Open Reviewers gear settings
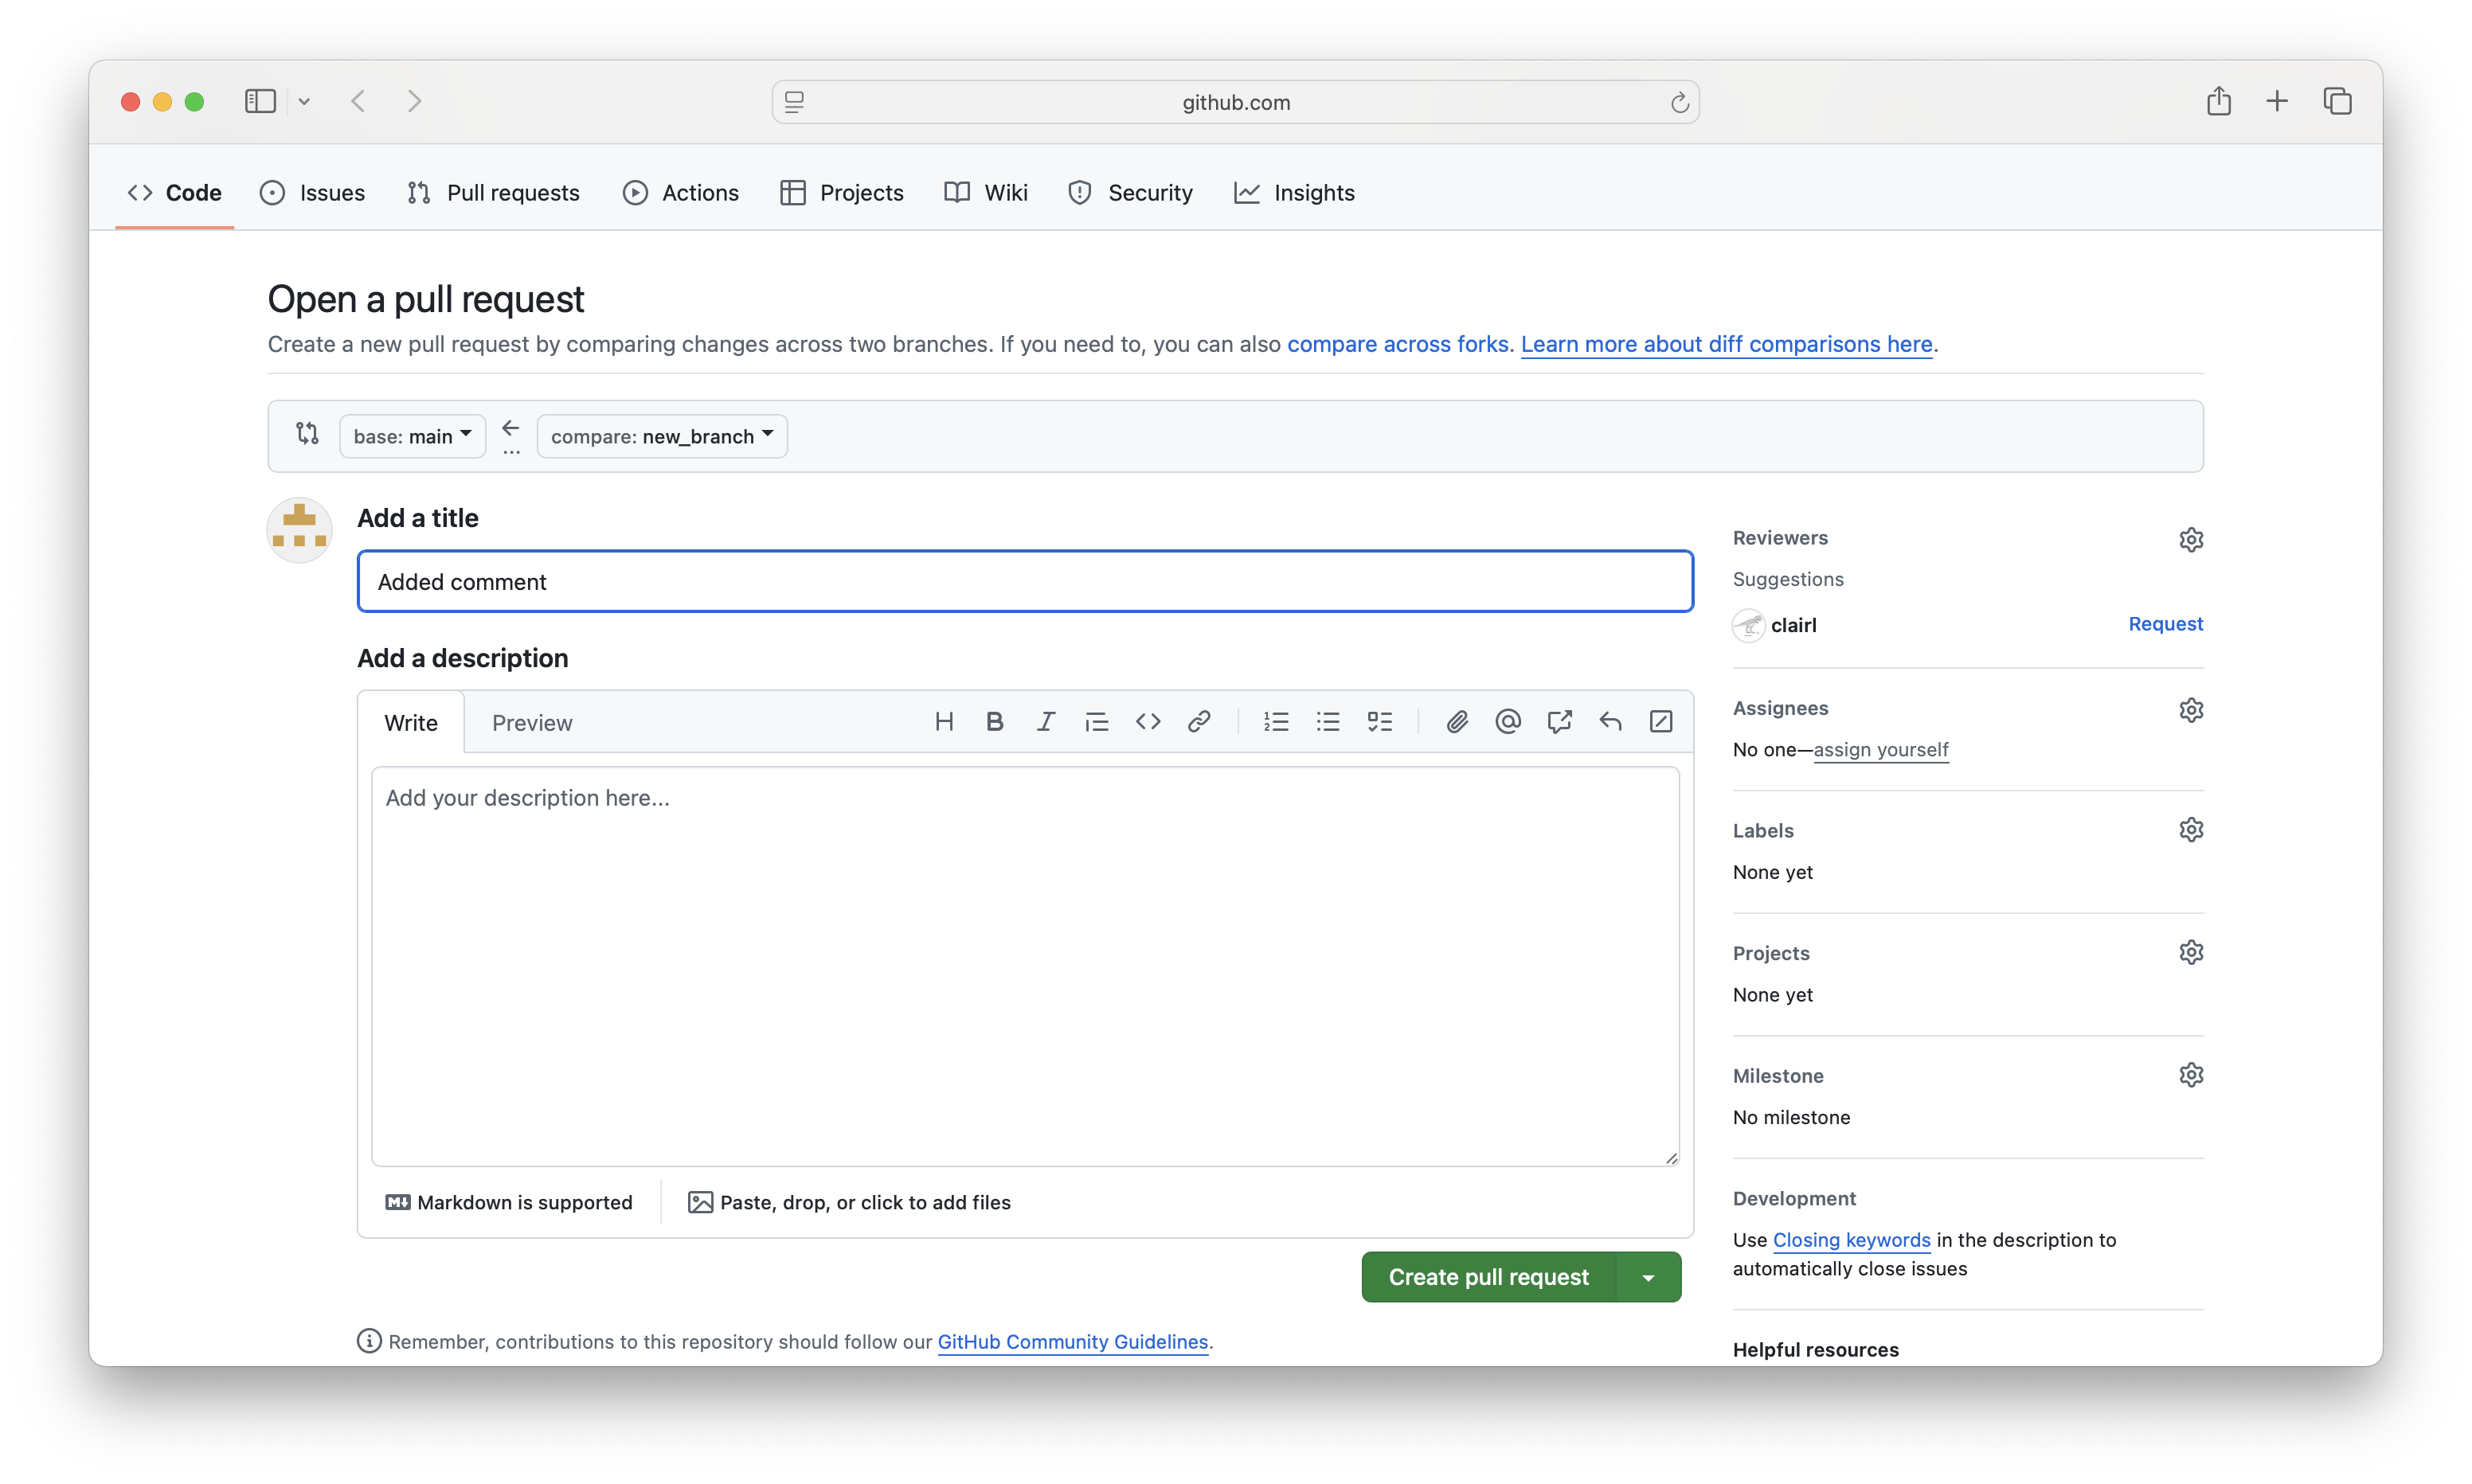Screen dimensions: 2472x1484 pyautogui.click(x=2190, y=539)
